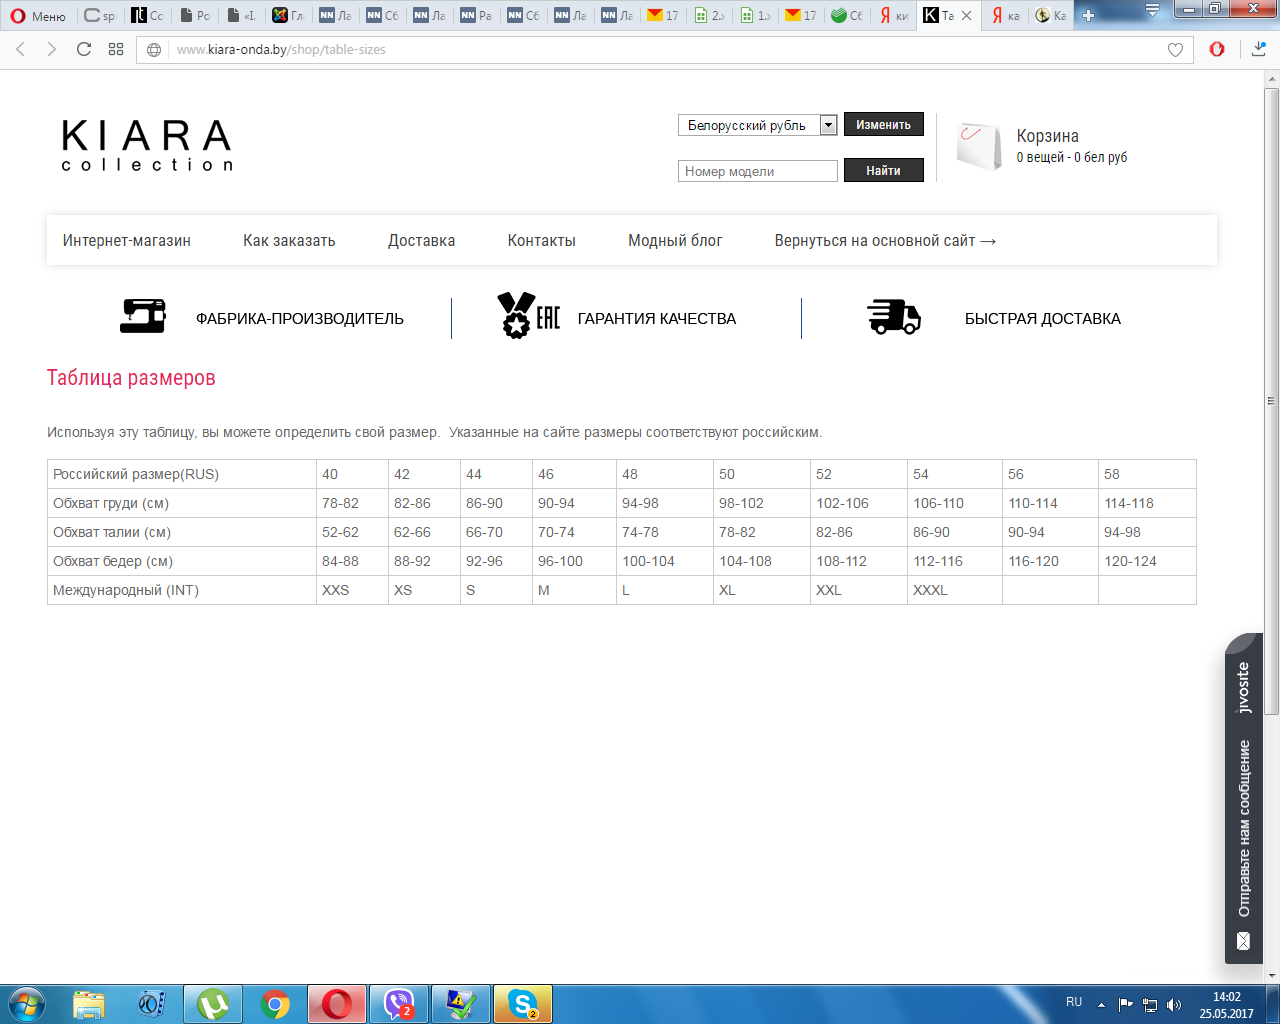Open the new tab plus button
Viewport: 1280px width, 1024px height.
(x=1089, y=15)
